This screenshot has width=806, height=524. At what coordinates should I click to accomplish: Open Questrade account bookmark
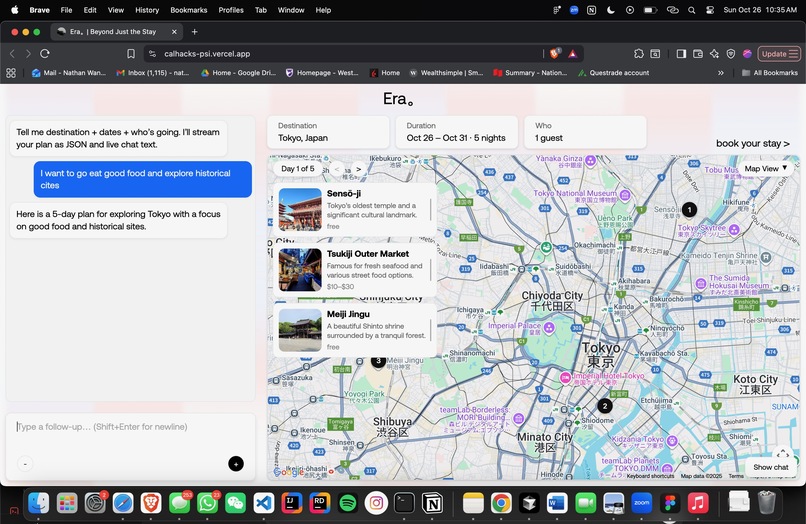coord(613,73)
